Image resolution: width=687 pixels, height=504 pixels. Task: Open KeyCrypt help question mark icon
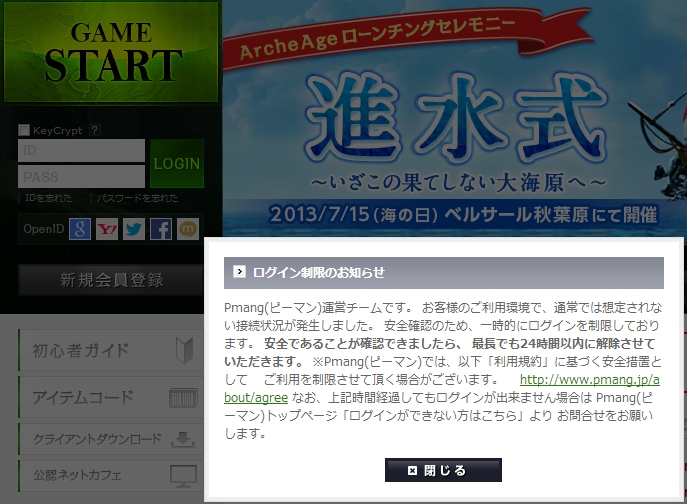96,130
